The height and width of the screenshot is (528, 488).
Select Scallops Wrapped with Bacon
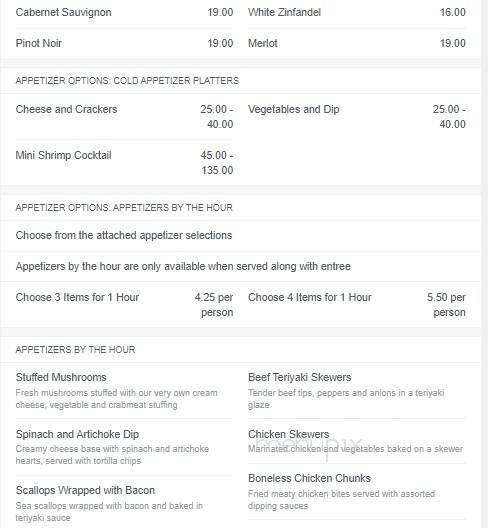[x=85, y=490]
